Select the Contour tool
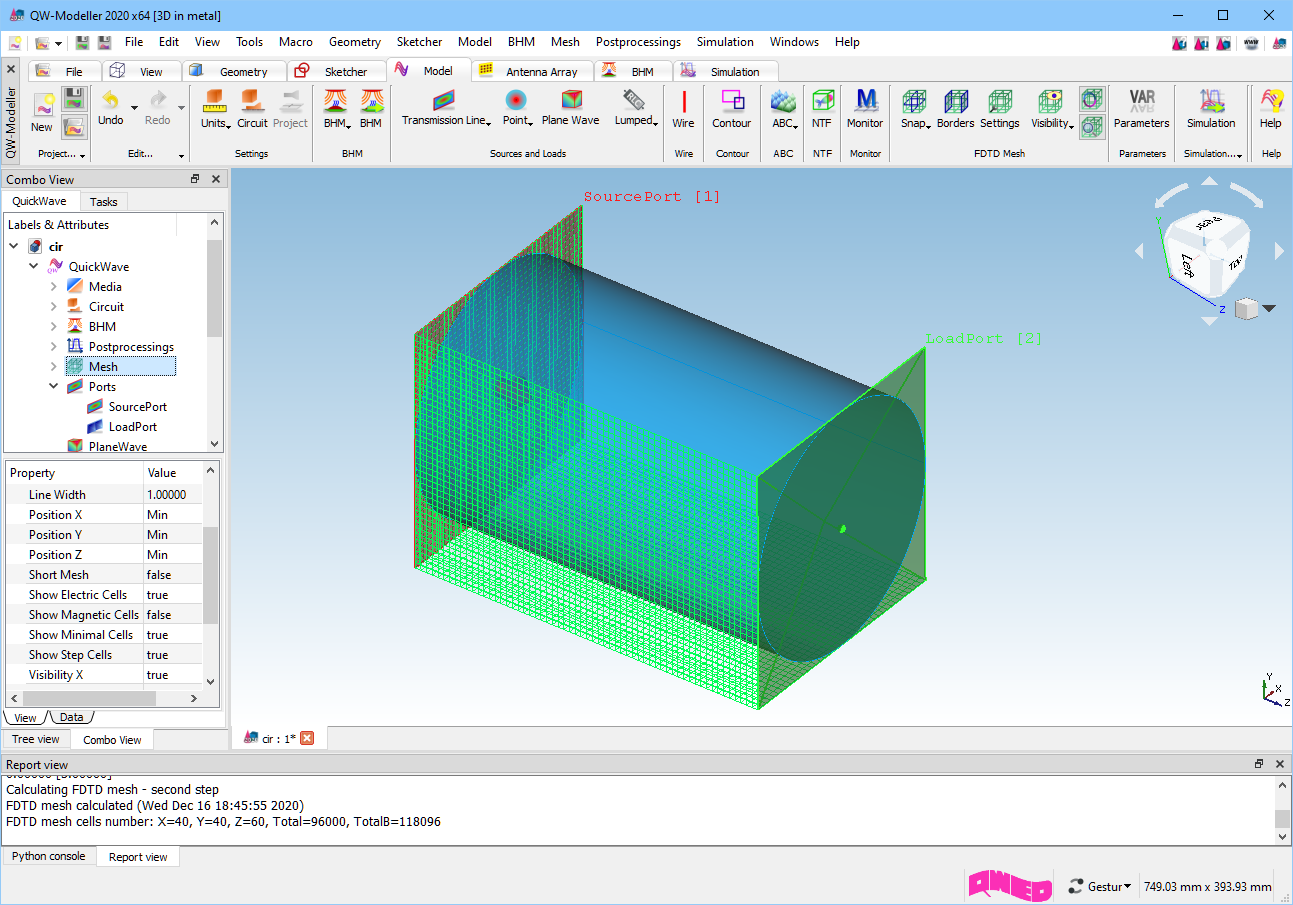This screenshot has width=1293, height=905. (731, 110)
